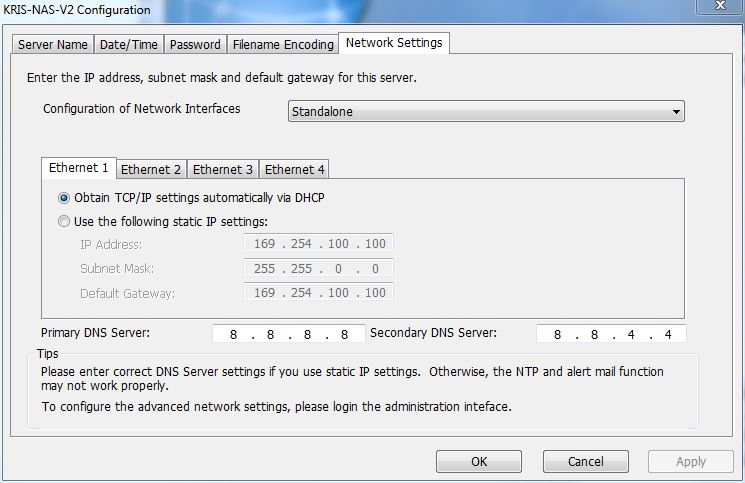Click the Default Gateway field
745x483 pixels.
click(x=318, y=293)
